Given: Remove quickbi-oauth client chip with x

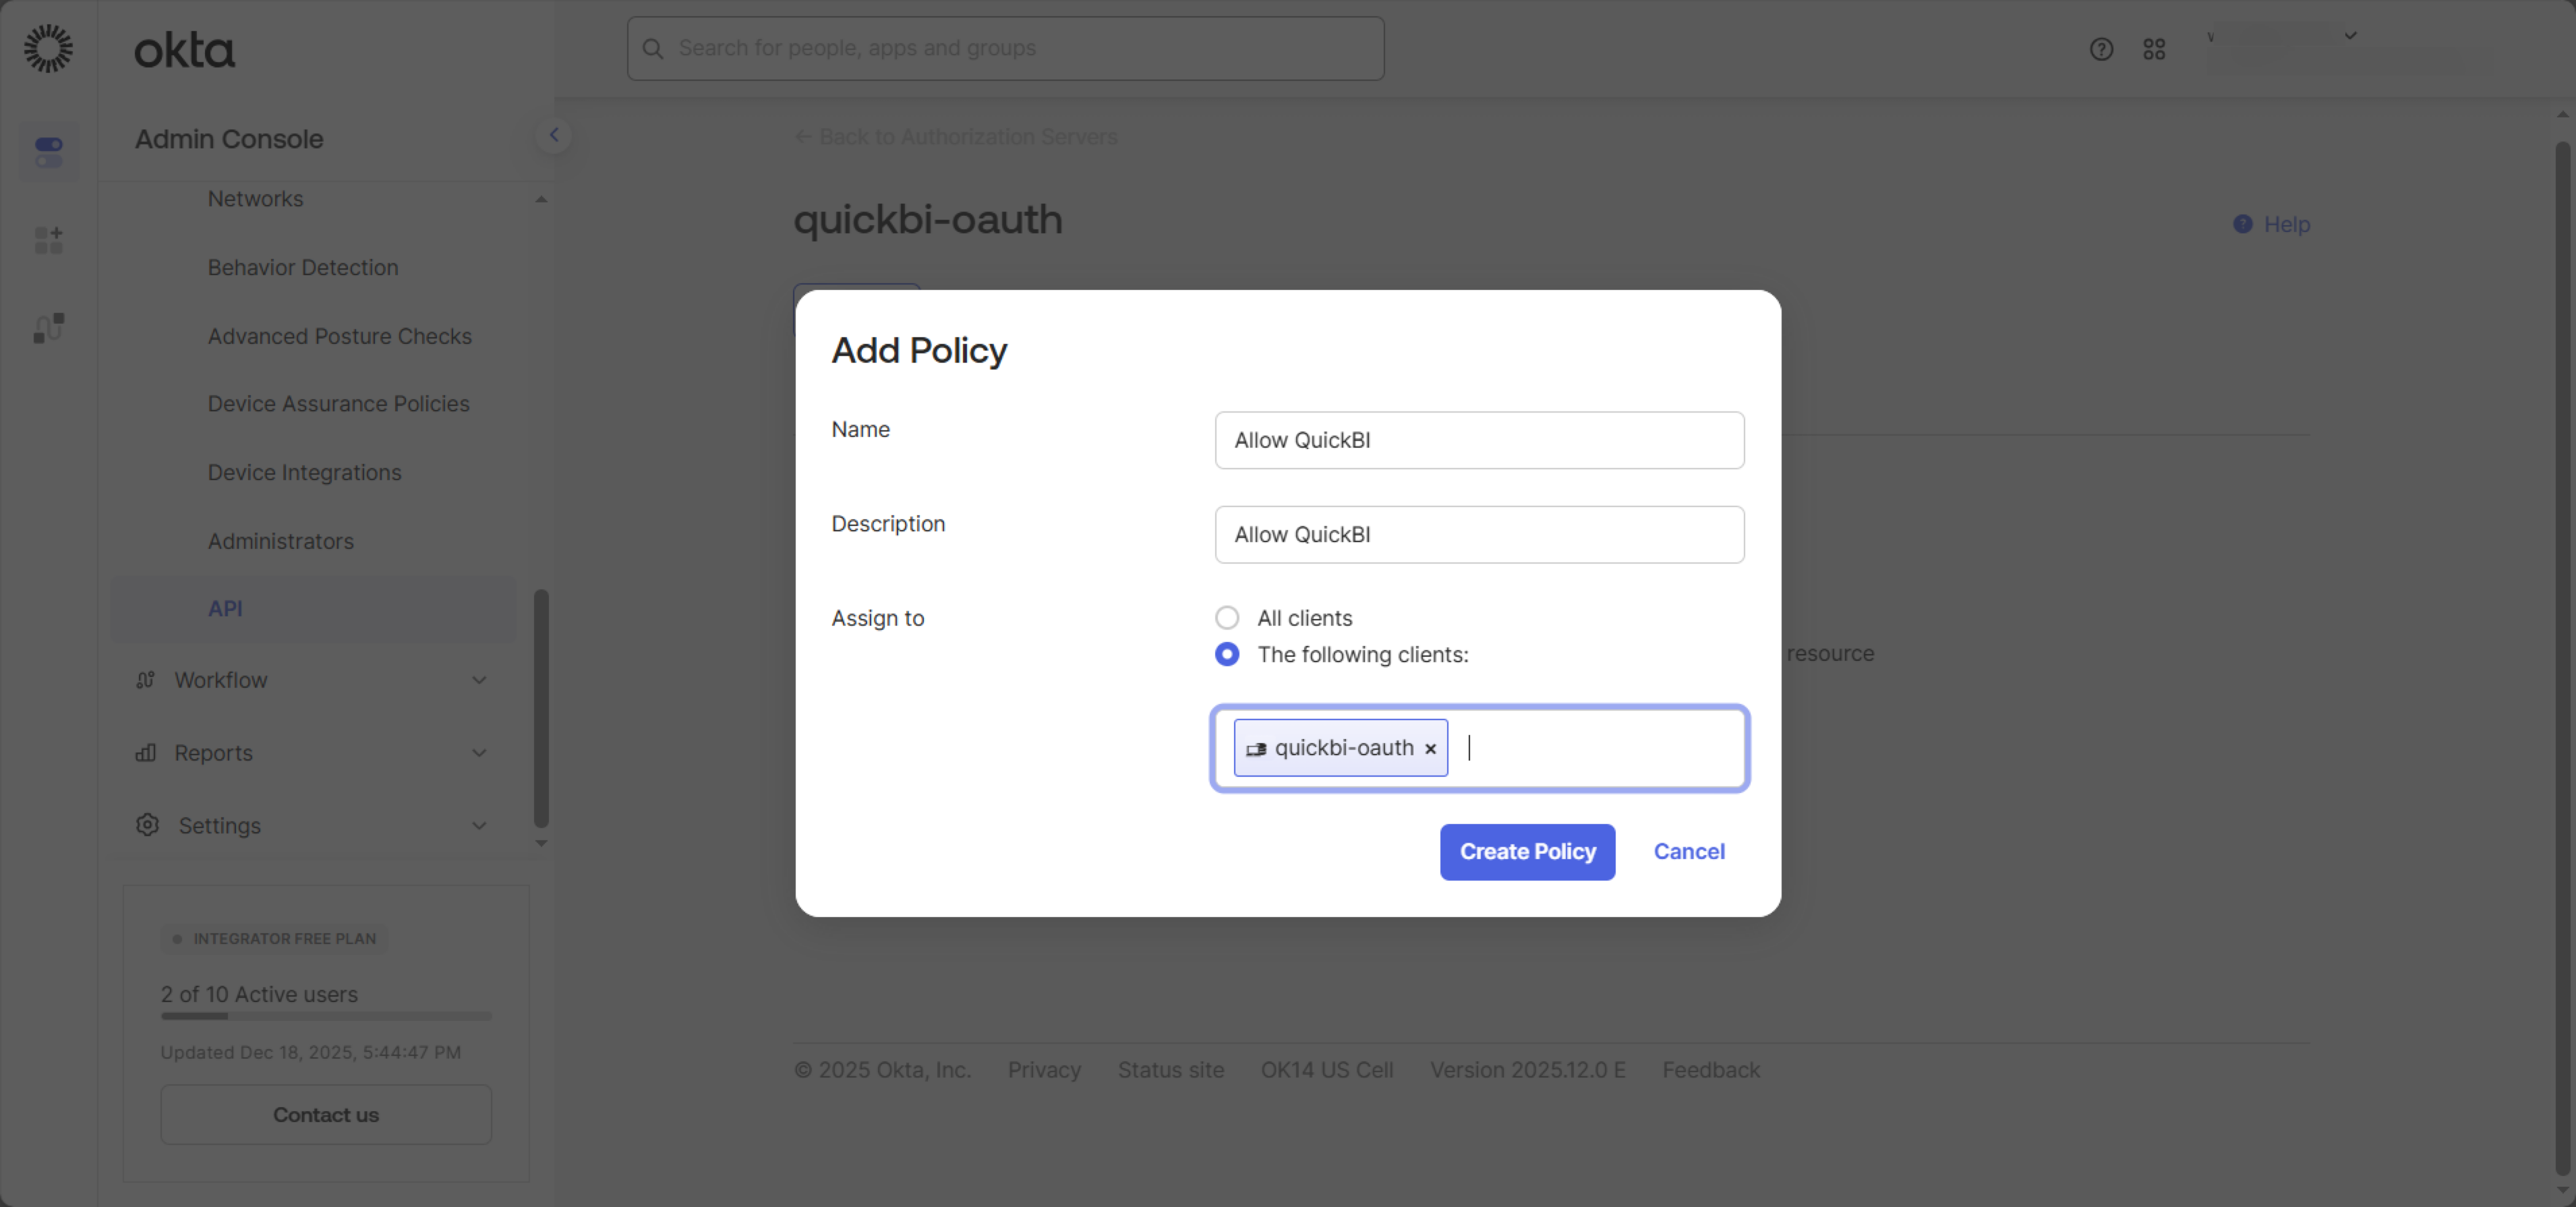Looking at the screenshot, I should (1430, 749).
